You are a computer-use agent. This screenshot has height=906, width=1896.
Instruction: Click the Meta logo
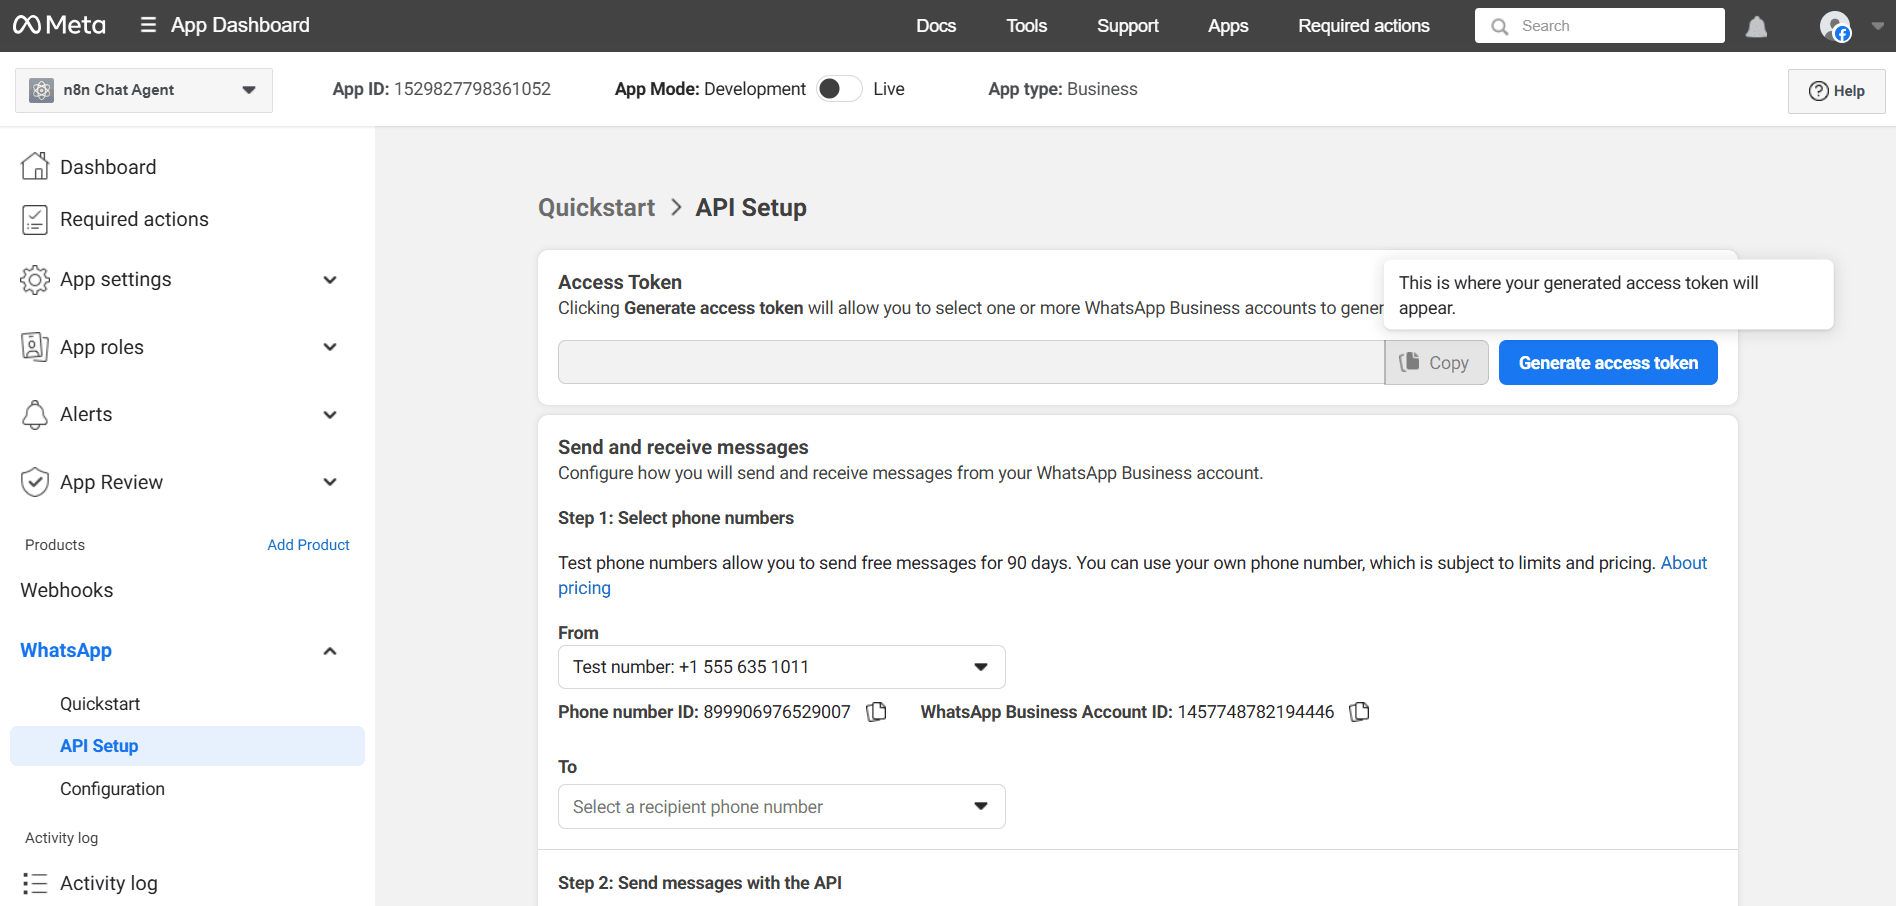coord(59,25)
